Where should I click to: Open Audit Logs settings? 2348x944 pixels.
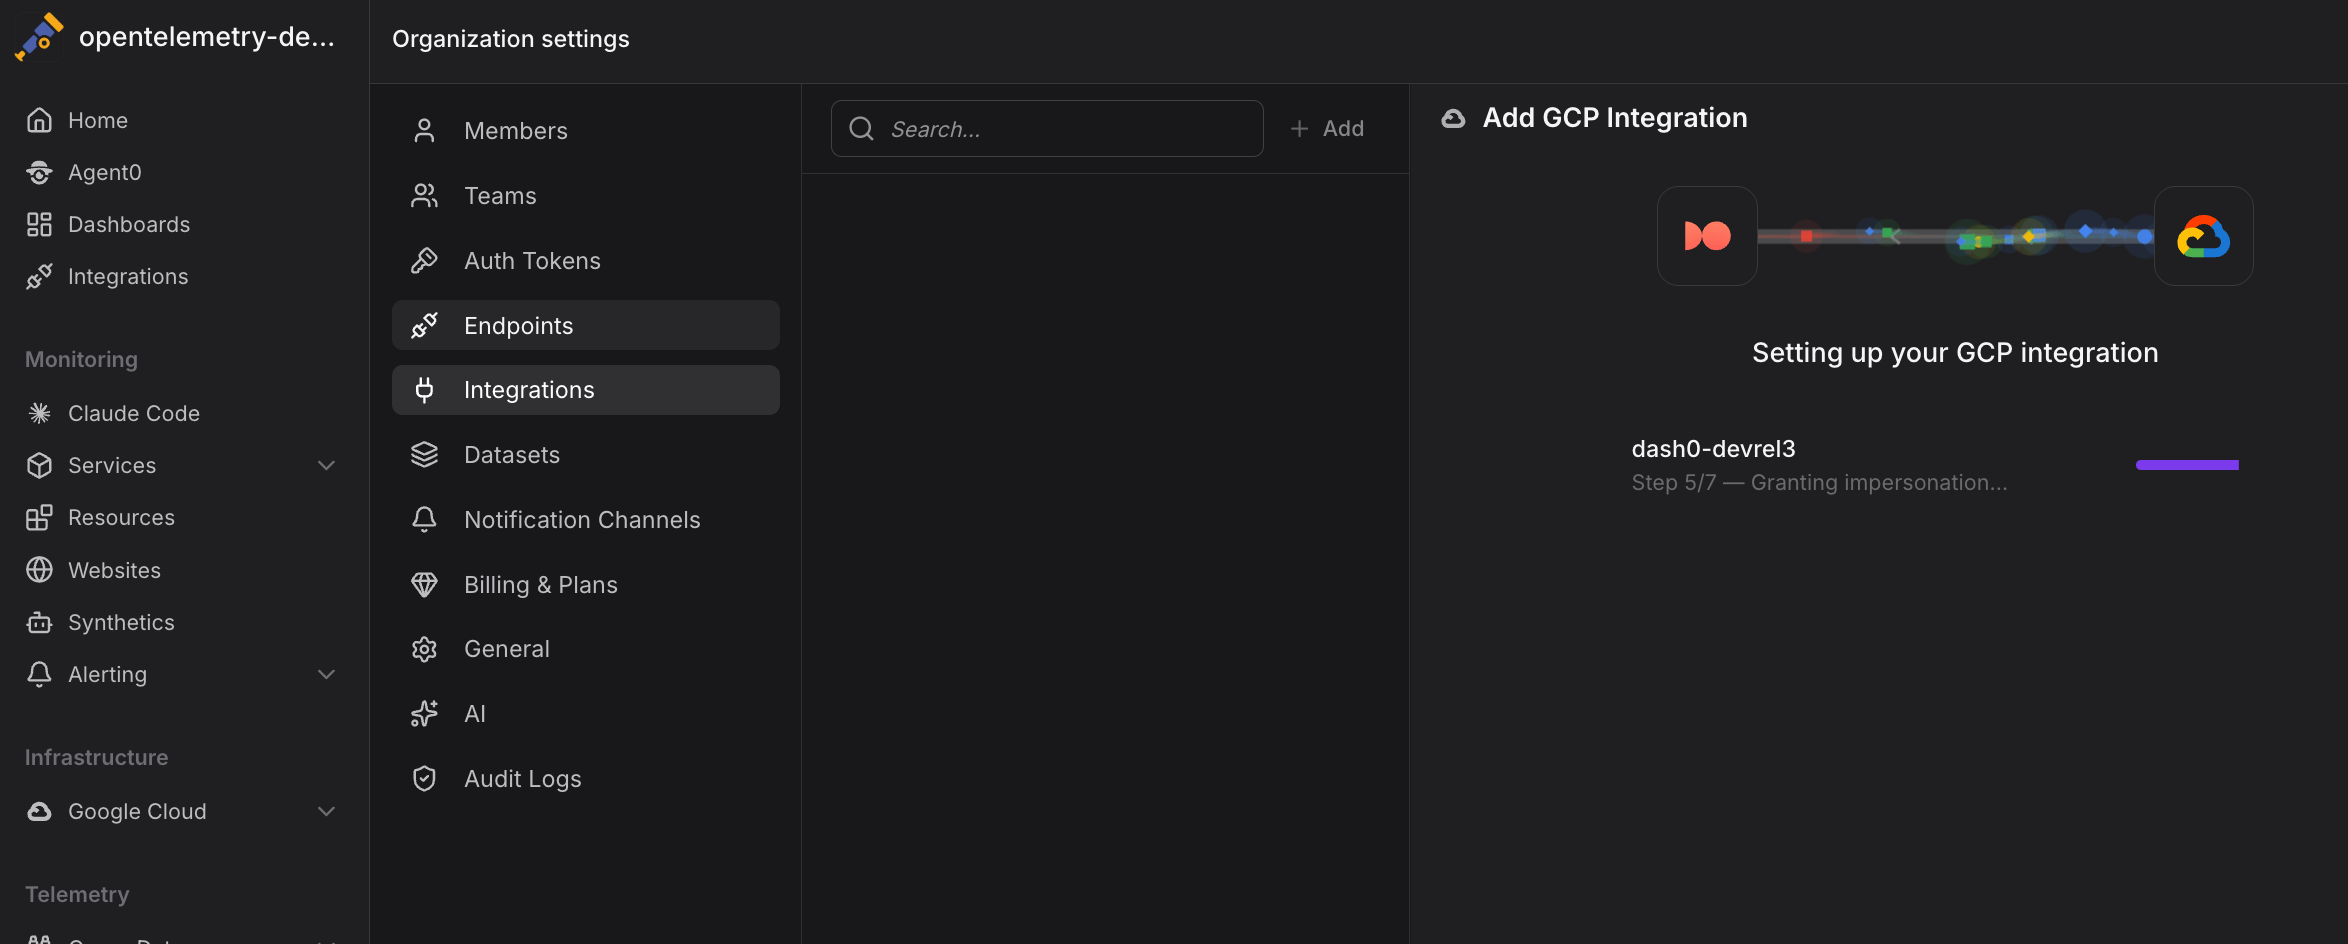pyautogui.click(x=586, y=779)
